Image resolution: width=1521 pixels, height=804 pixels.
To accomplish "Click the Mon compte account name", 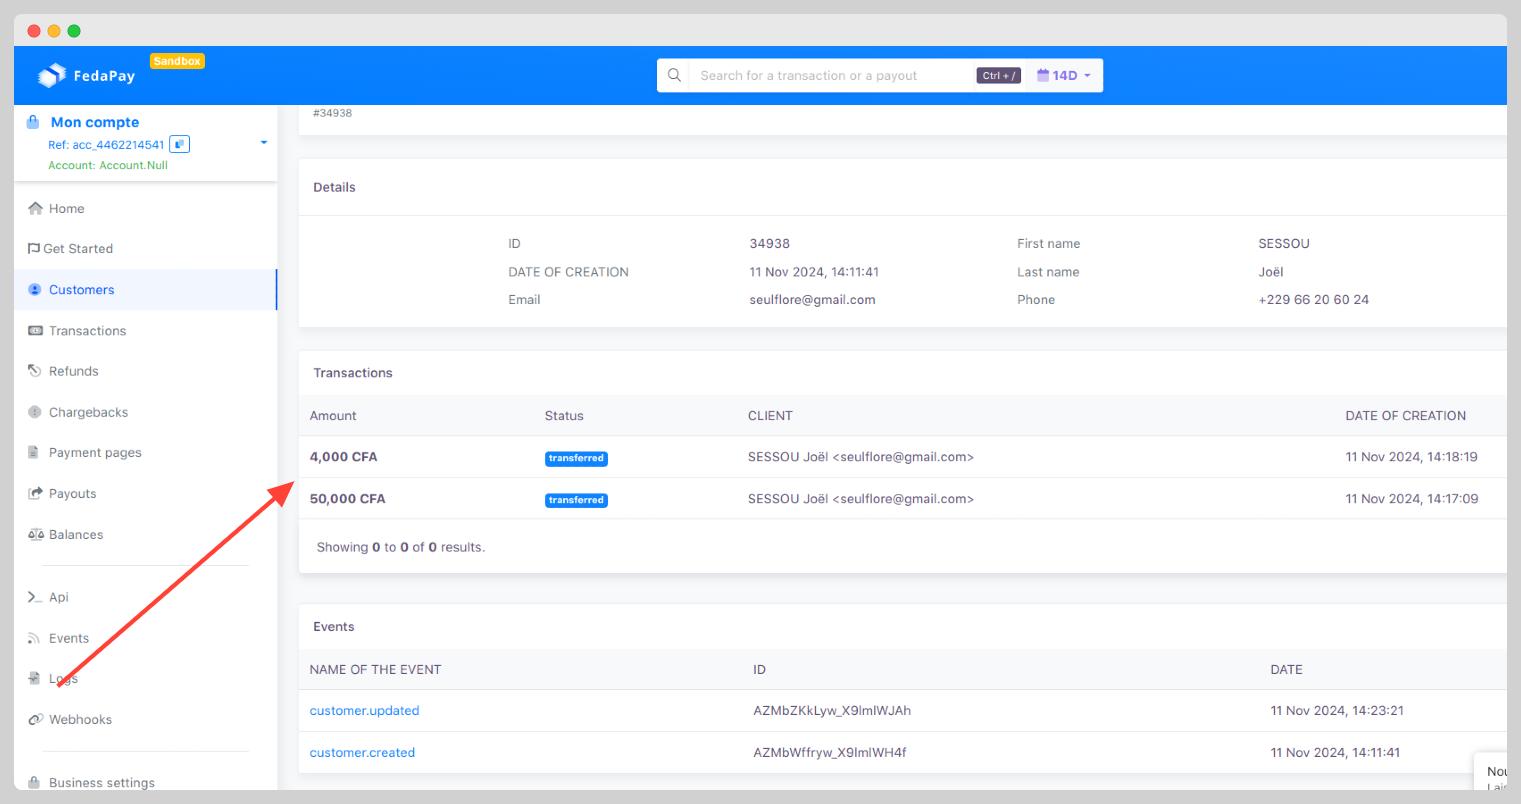I will coord(95,122).
